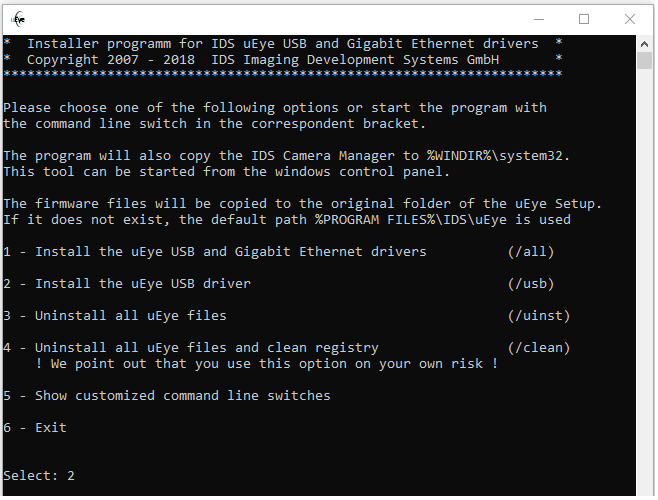Maximize the uEye console window
The height and width of the screenshot is (500, 658).
(584, 18)
